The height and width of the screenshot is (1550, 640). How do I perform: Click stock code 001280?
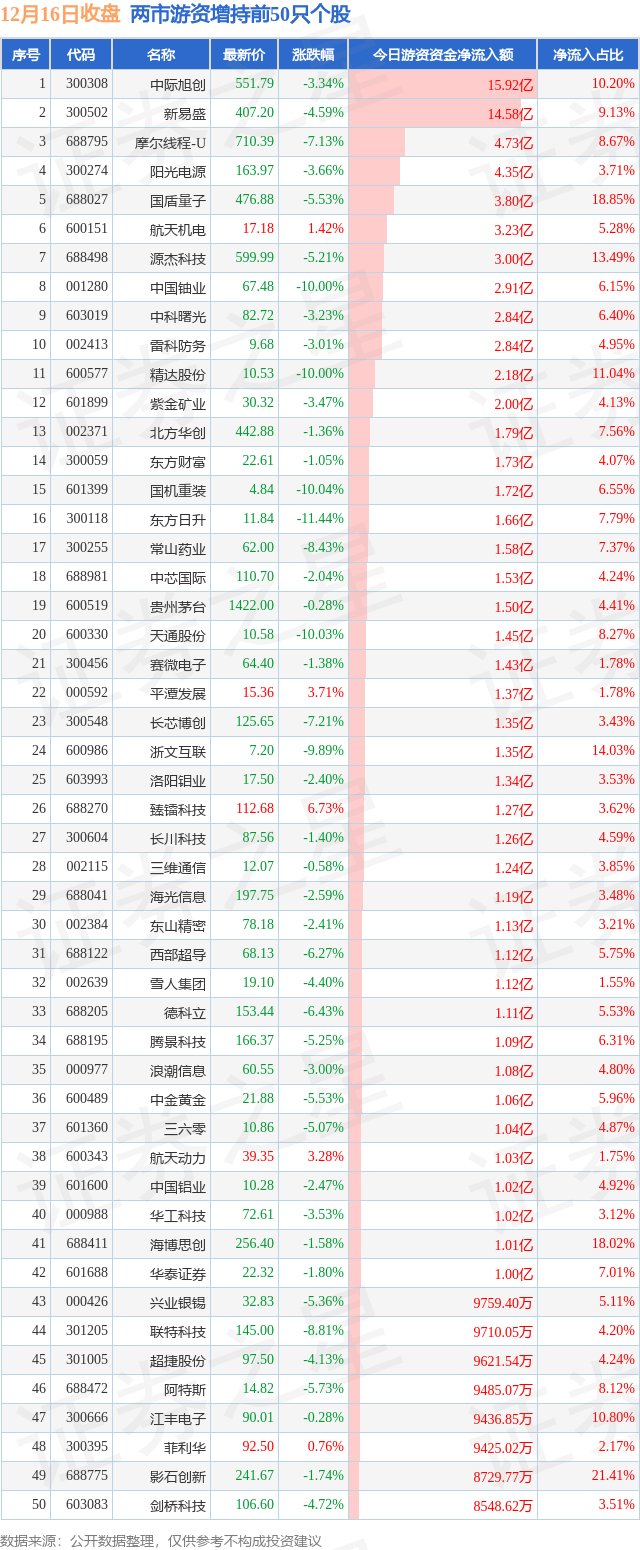pyautogui.click(x=87, y=287)
